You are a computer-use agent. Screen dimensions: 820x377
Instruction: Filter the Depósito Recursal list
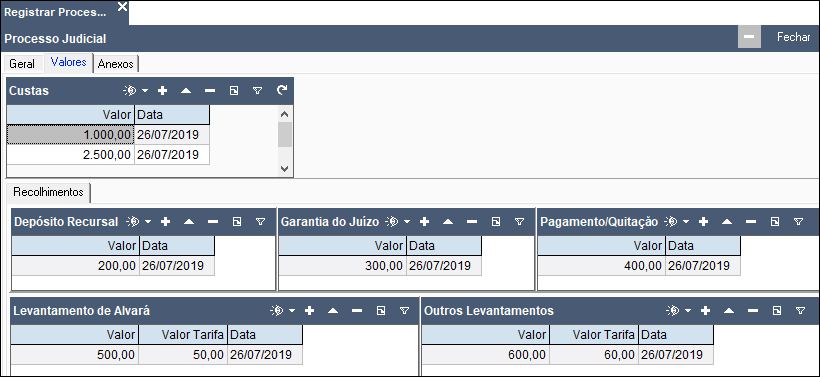coord(260,222)
